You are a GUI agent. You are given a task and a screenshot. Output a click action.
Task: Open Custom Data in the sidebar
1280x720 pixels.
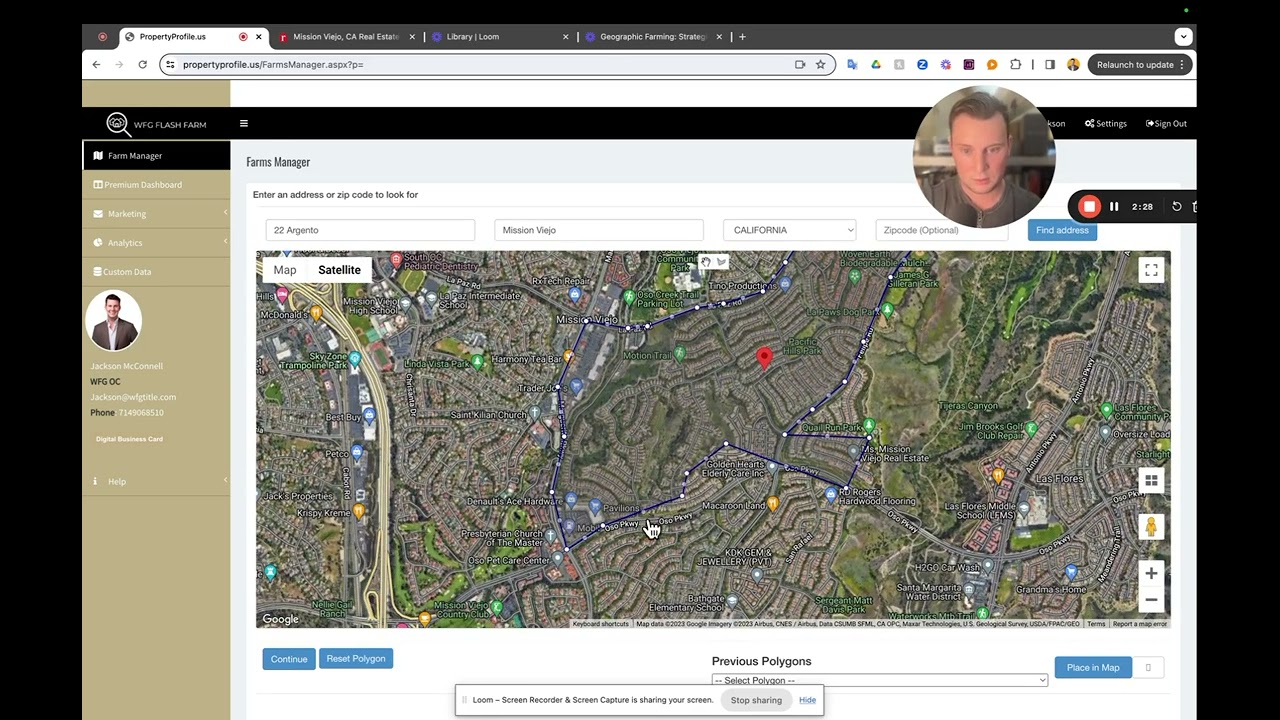(x=156, y=272)
